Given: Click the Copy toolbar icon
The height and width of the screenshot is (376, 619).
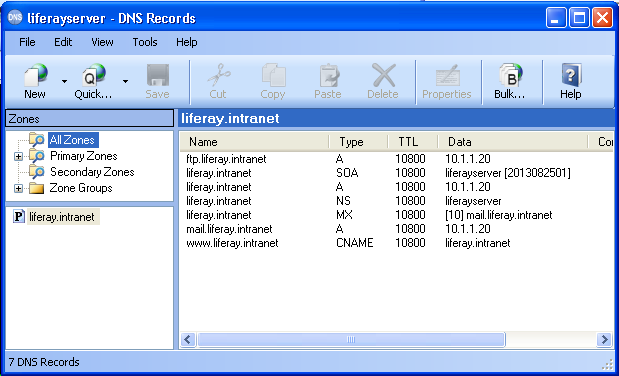Looking at the screenshot, I should click(273, 75).
